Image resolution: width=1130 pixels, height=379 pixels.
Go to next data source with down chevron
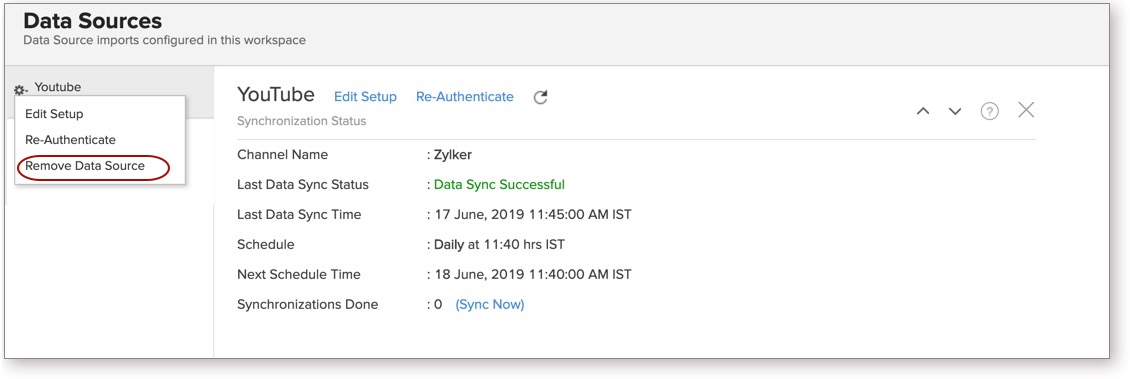955,111
